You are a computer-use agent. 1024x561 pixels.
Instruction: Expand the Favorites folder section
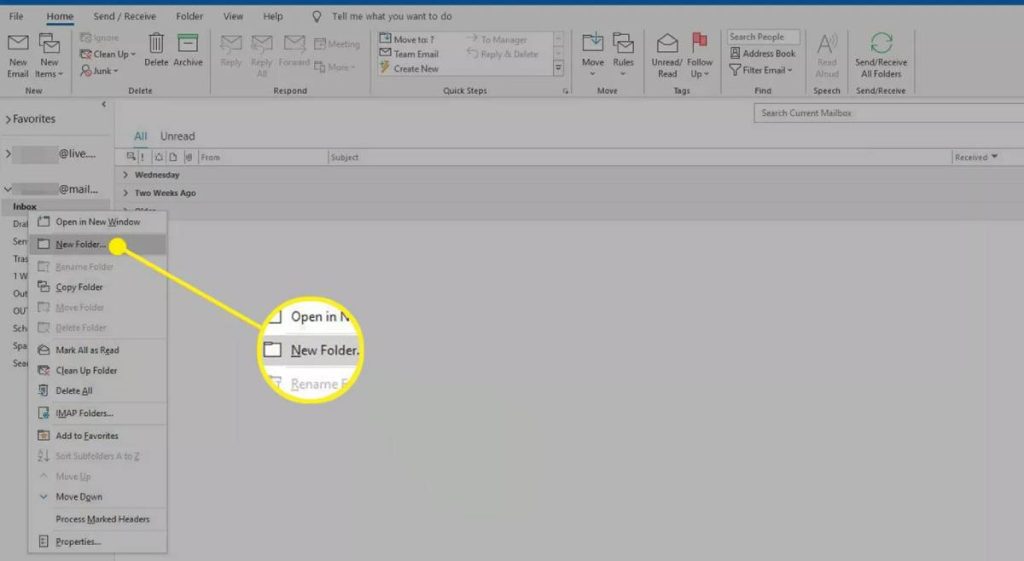(8, 119)
